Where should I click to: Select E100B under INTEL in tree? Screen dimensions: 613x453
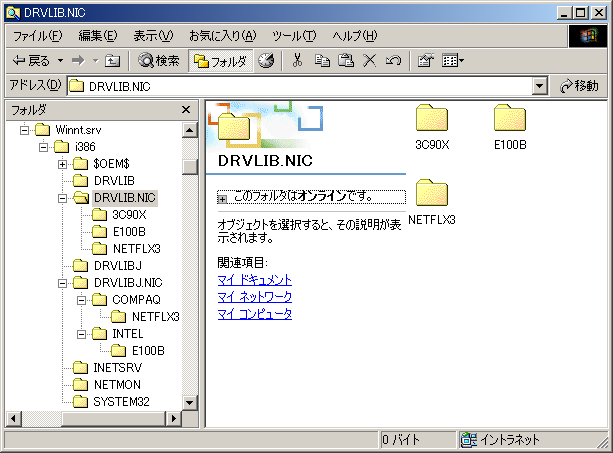(148, 351)
